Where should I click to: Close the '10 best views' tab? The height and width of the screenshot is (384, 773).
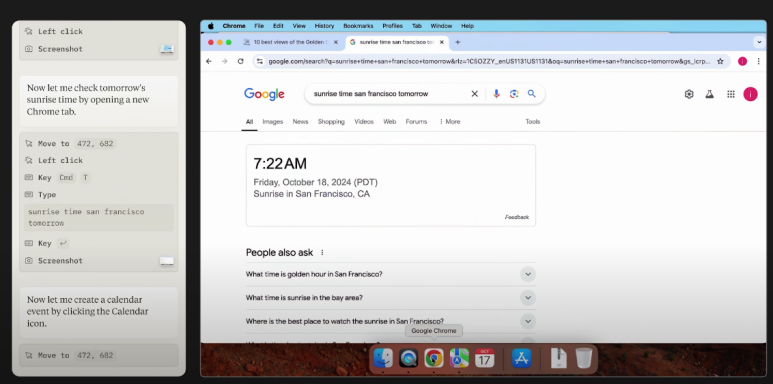pyautogui.click(x=336, y=42)
